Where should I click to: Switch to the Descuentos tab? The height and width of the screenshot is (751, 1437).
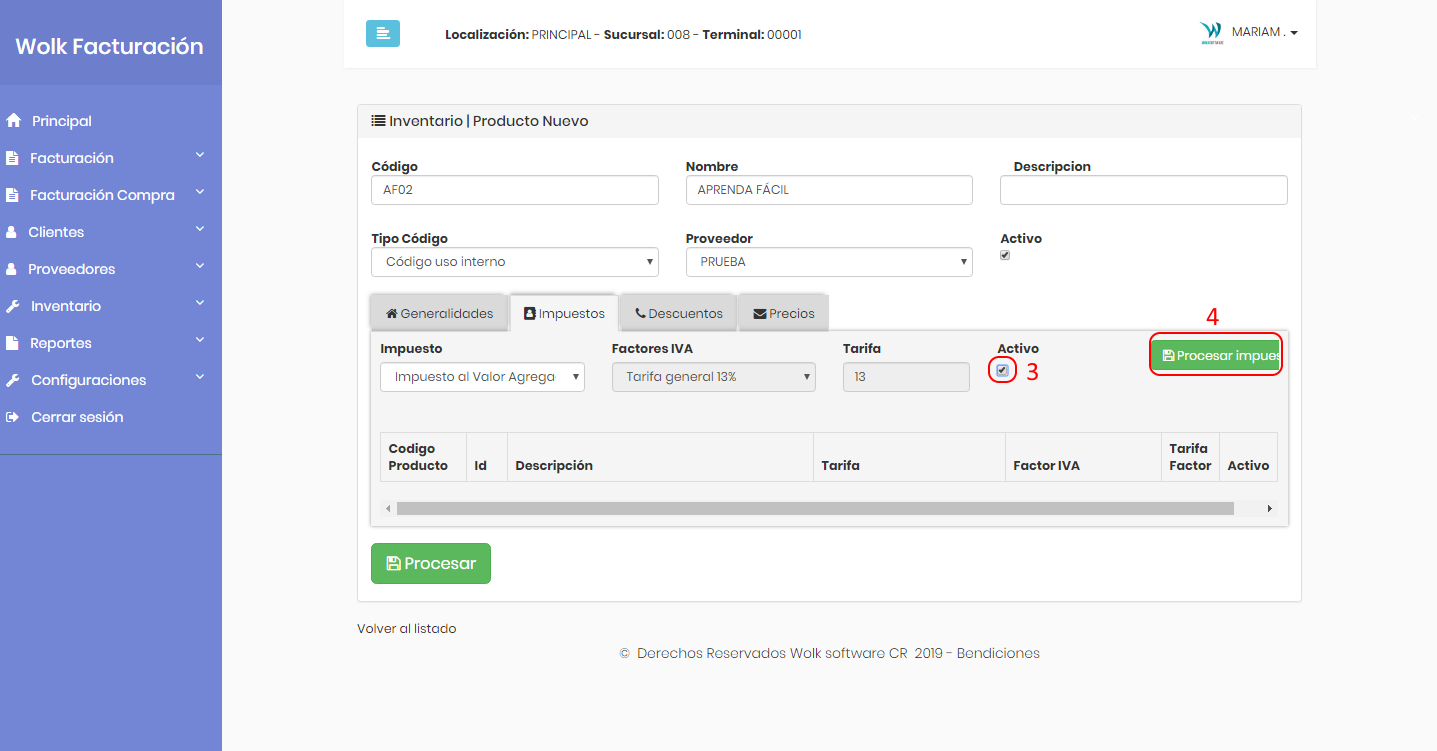click(x=678, y=313)
